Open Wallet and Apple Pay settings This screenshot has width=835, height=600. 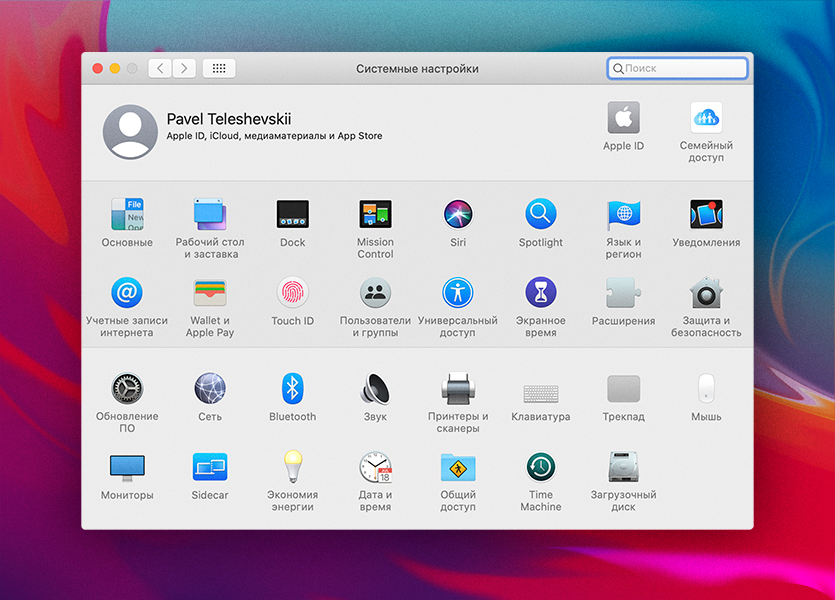click(x=209, y=294)
